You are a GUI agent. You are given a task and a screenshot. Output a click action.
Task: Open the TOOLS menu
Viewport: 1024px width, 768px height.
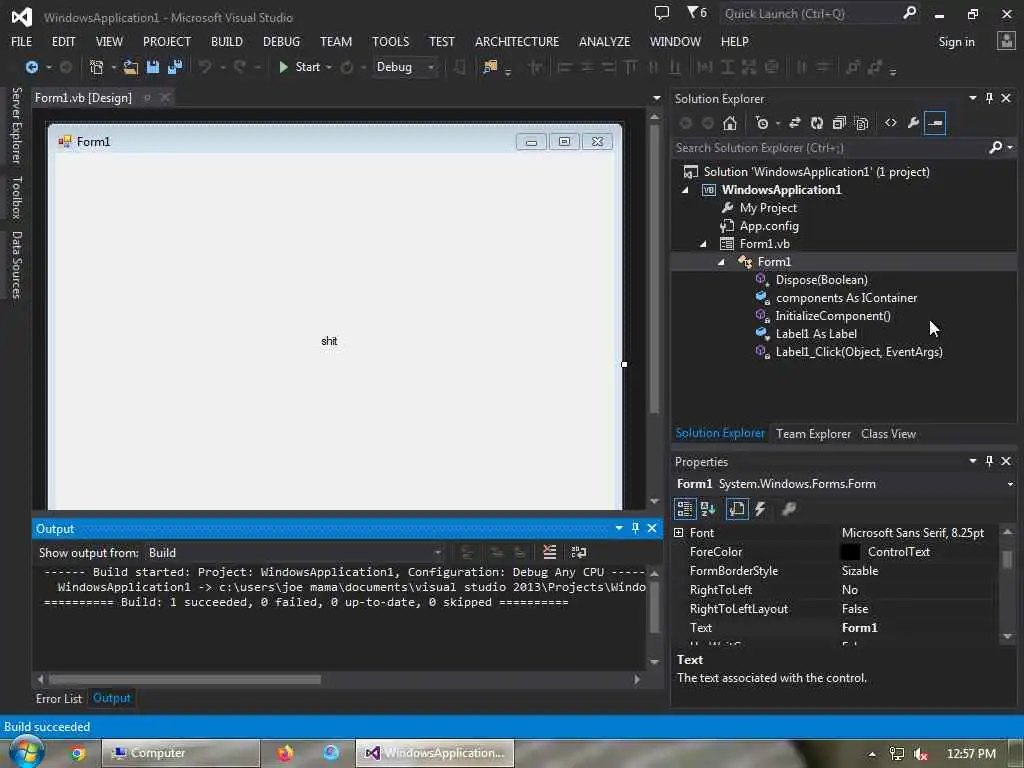point(391,42)
